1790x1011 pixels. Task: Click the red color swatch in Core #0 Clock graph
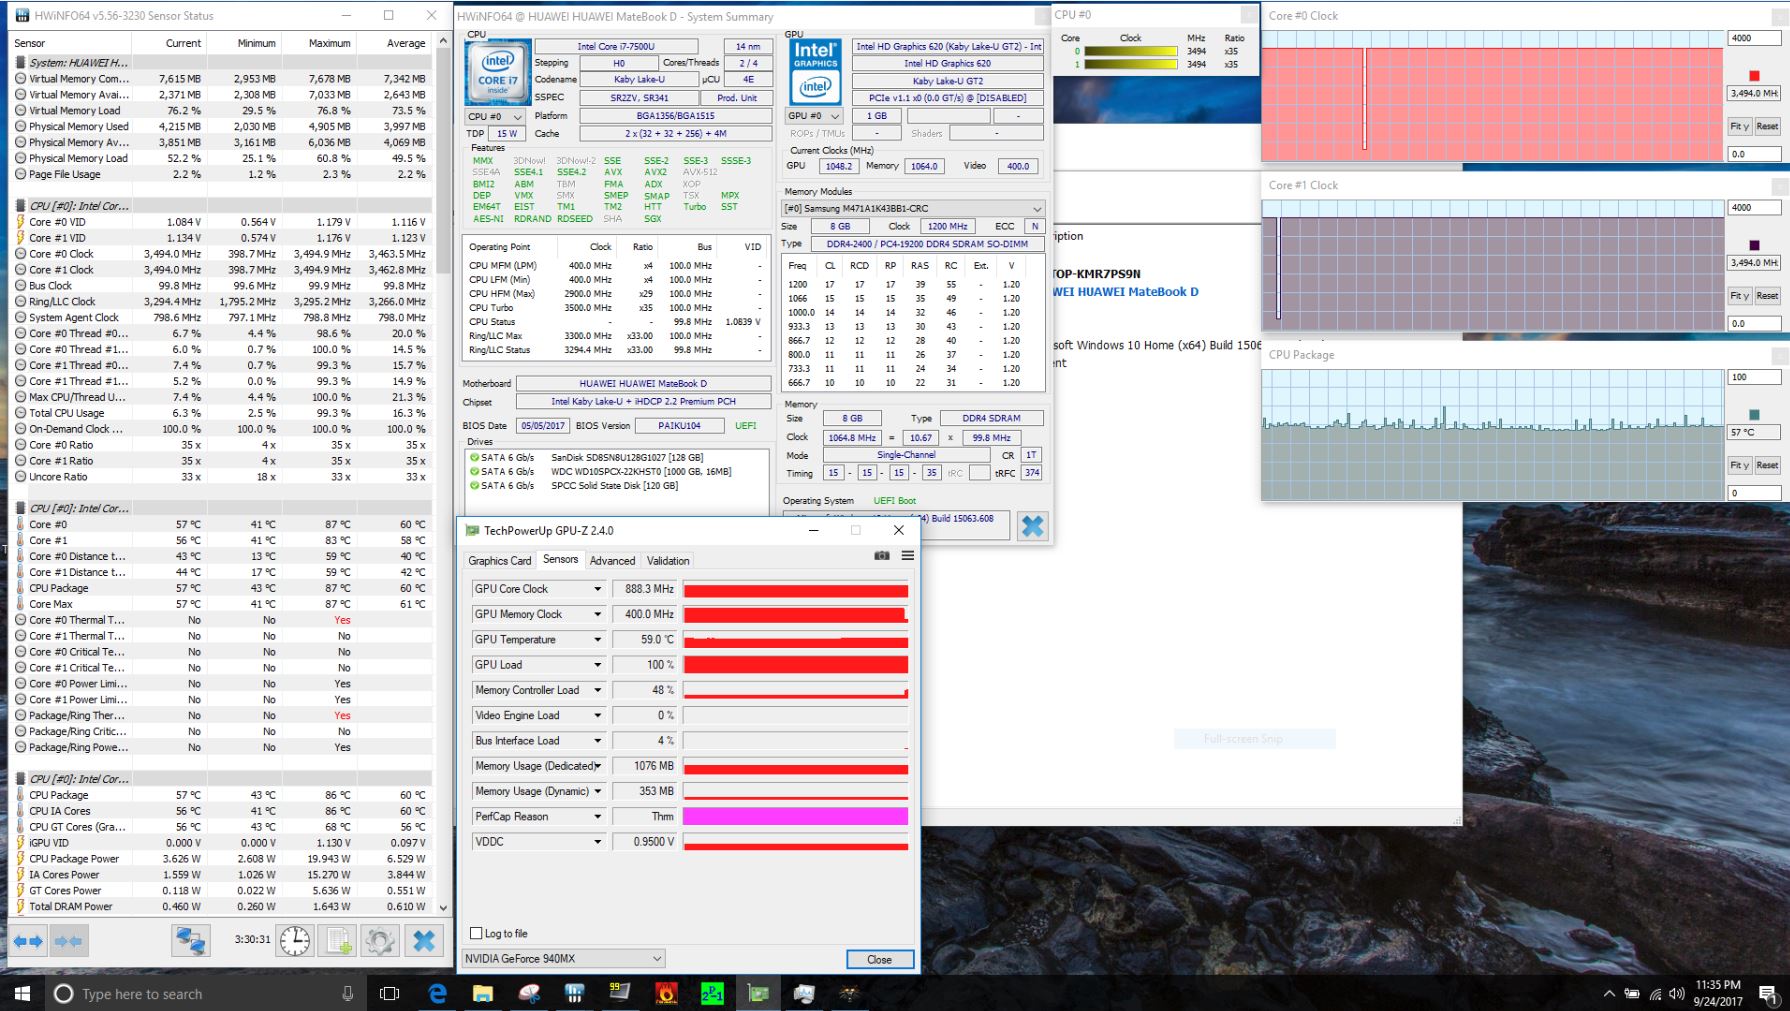click(1754, 76)
